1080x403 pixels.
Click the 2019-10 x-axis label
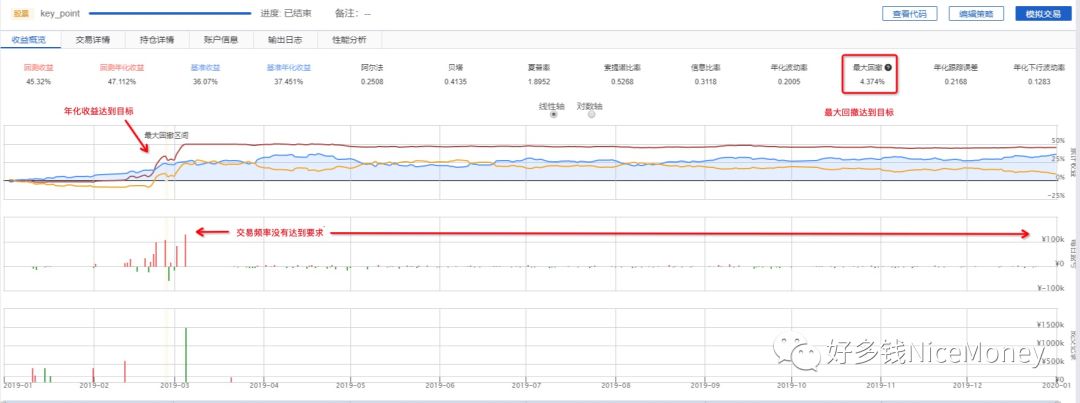pos(791,387)
